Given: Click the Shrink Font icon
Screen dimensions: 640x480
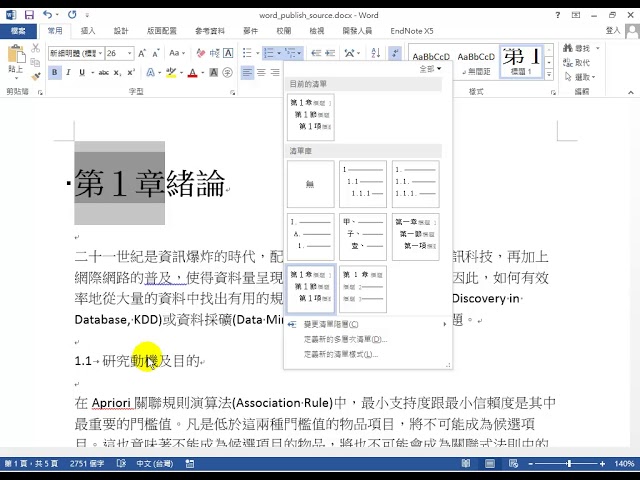Looking at the screenshot, I should [x=156, y=53].
